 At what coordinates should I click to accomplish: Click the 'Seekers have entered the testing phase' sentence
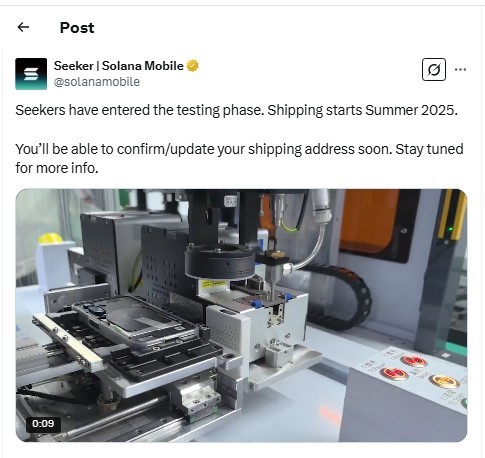tap(140, 110)
